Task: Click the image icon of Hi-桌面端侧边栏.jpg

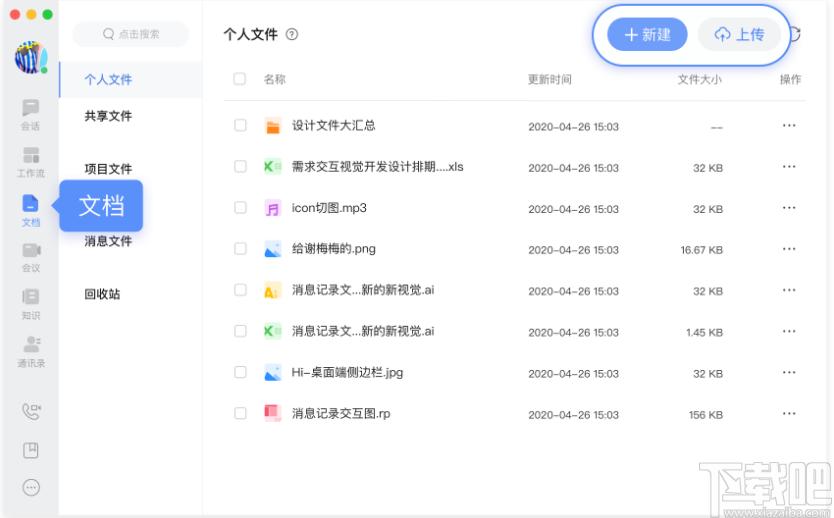Action: (x=272, y=372)
